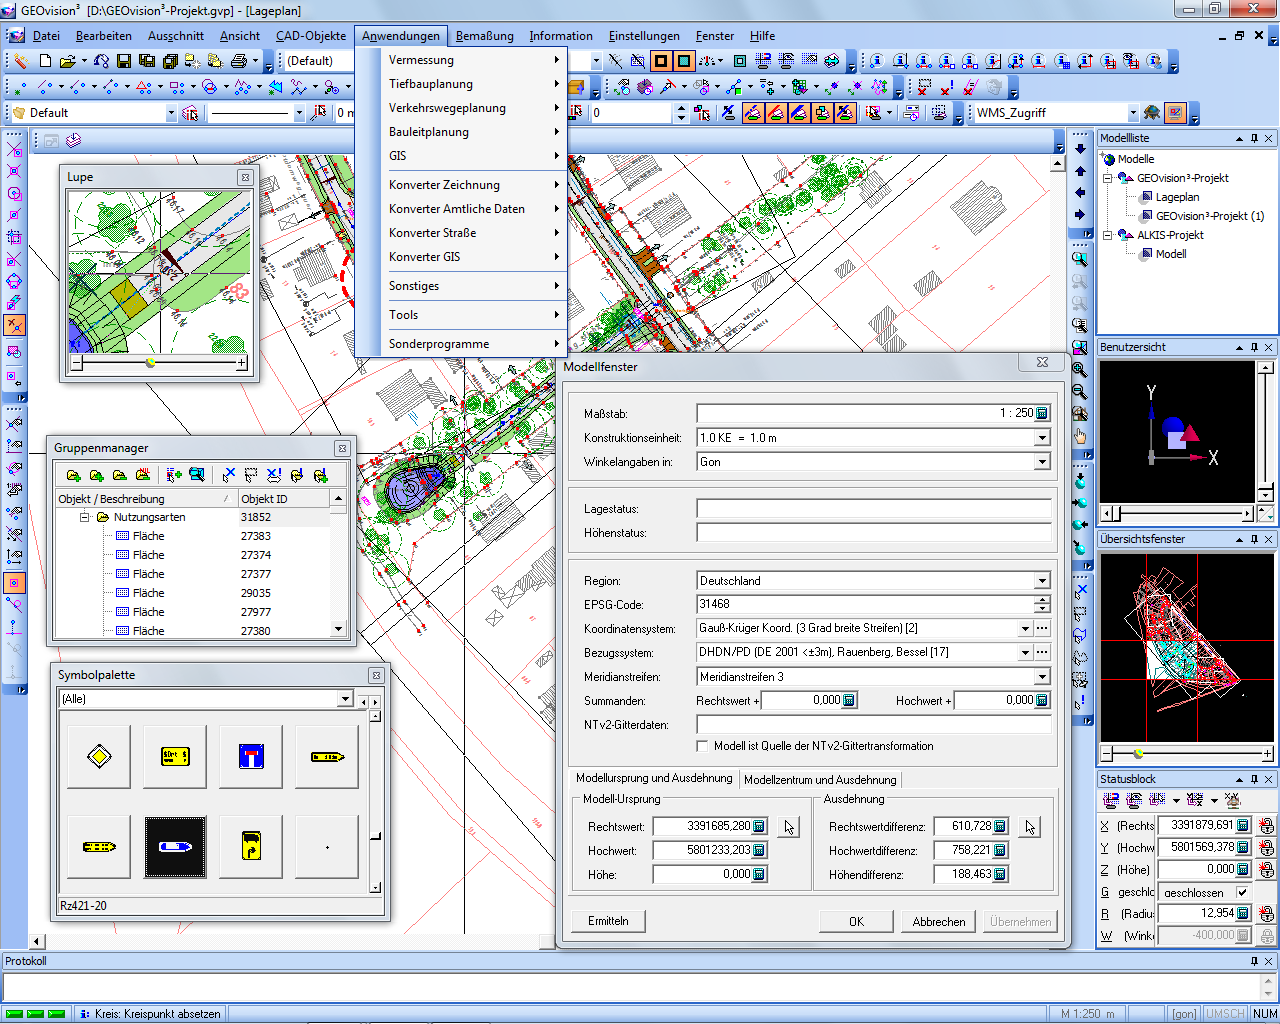Click the Lagestatus input field
The width and height of the screenshot is (1280, 1024).
[873, 509]
